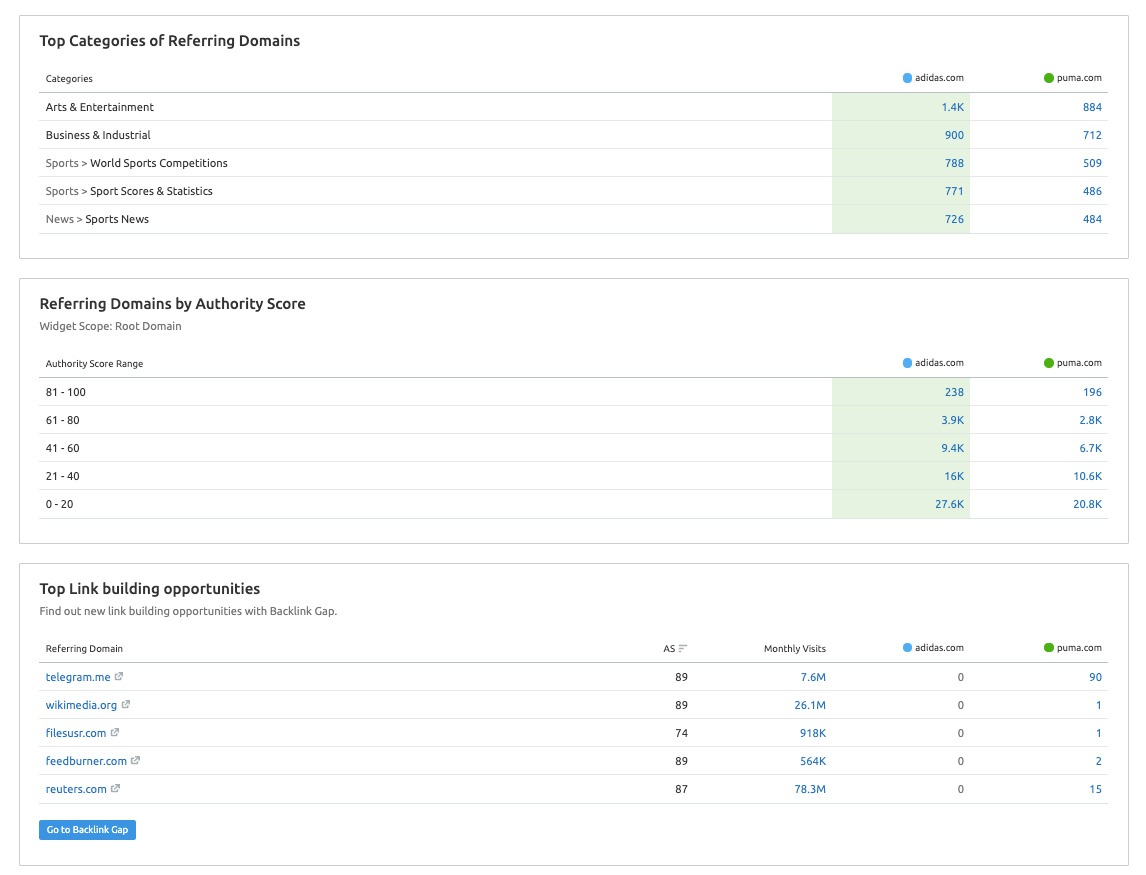
Task: Open external link icon next to filesusr.com
Action: 114,732
